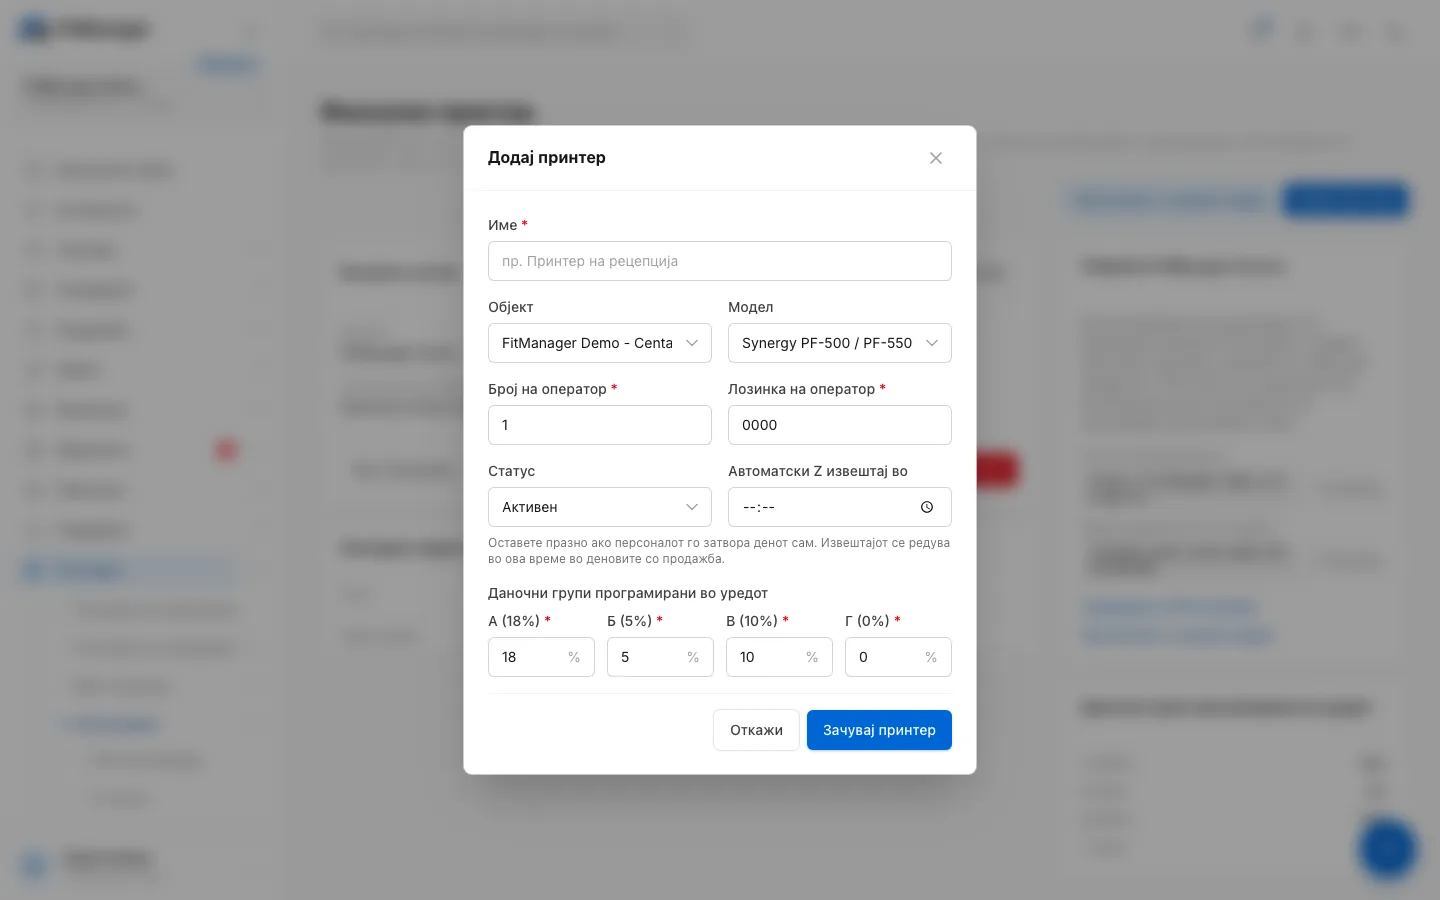This screenshot has width=1440, height=900.
Task: Open the Модел Synergy PF-500 dropdown
Action: coord(840,343)
